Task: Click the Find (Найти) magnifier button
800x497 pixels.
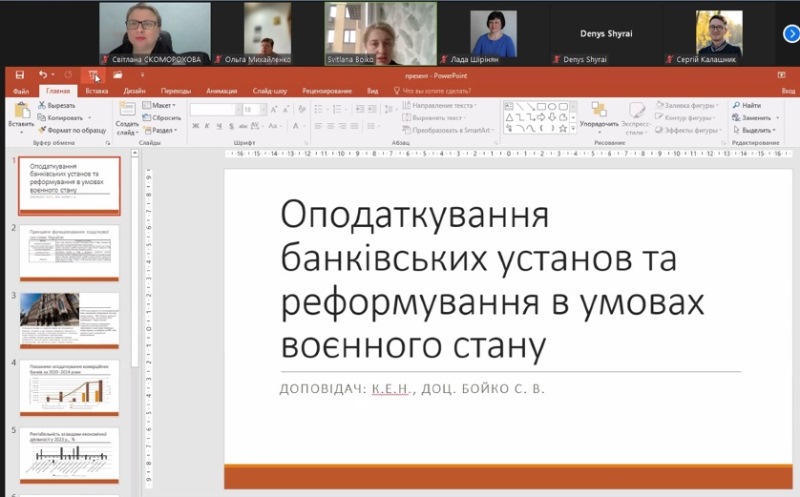Action: tap(747, 105)
